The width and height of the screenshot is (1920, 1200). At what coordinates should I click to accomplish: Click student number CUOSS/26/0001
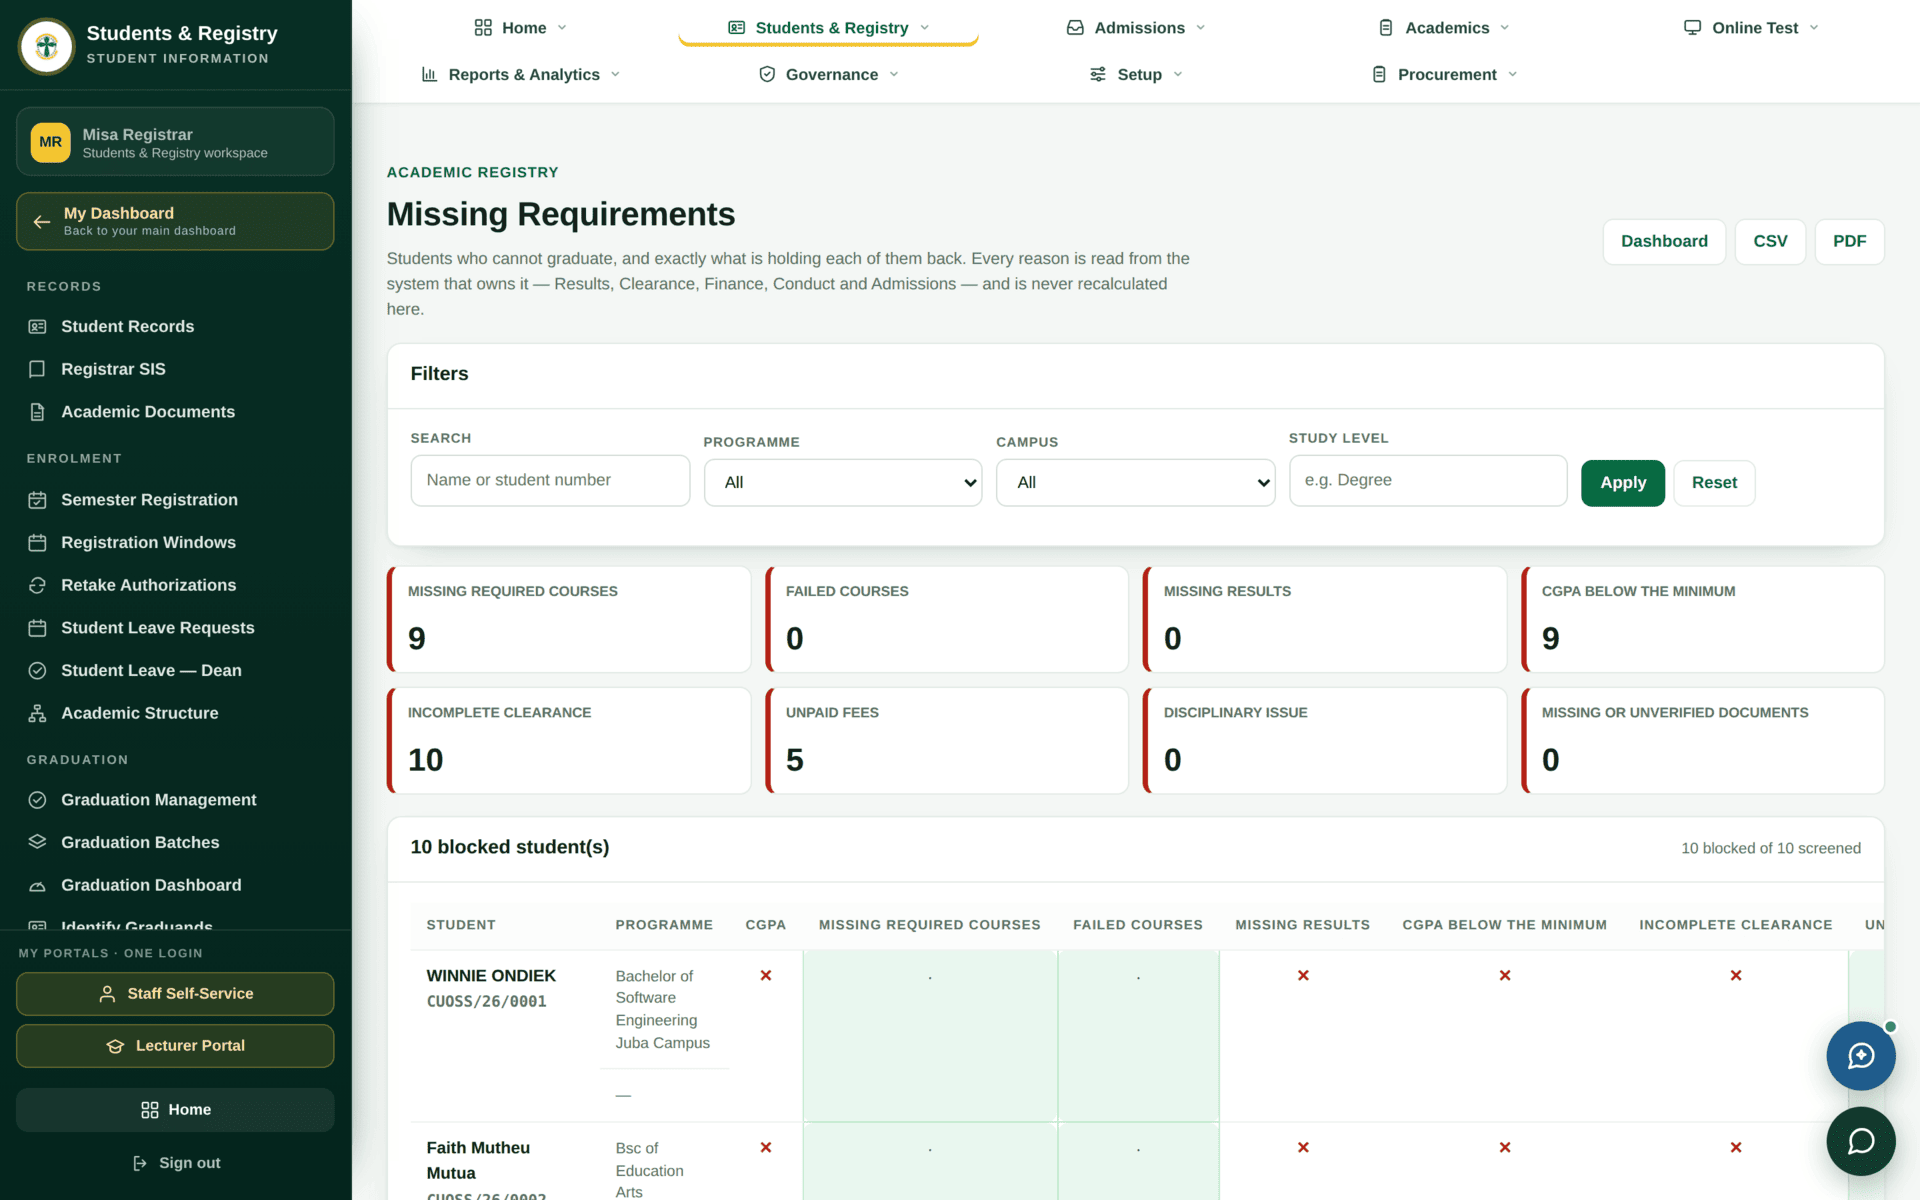487,1002
